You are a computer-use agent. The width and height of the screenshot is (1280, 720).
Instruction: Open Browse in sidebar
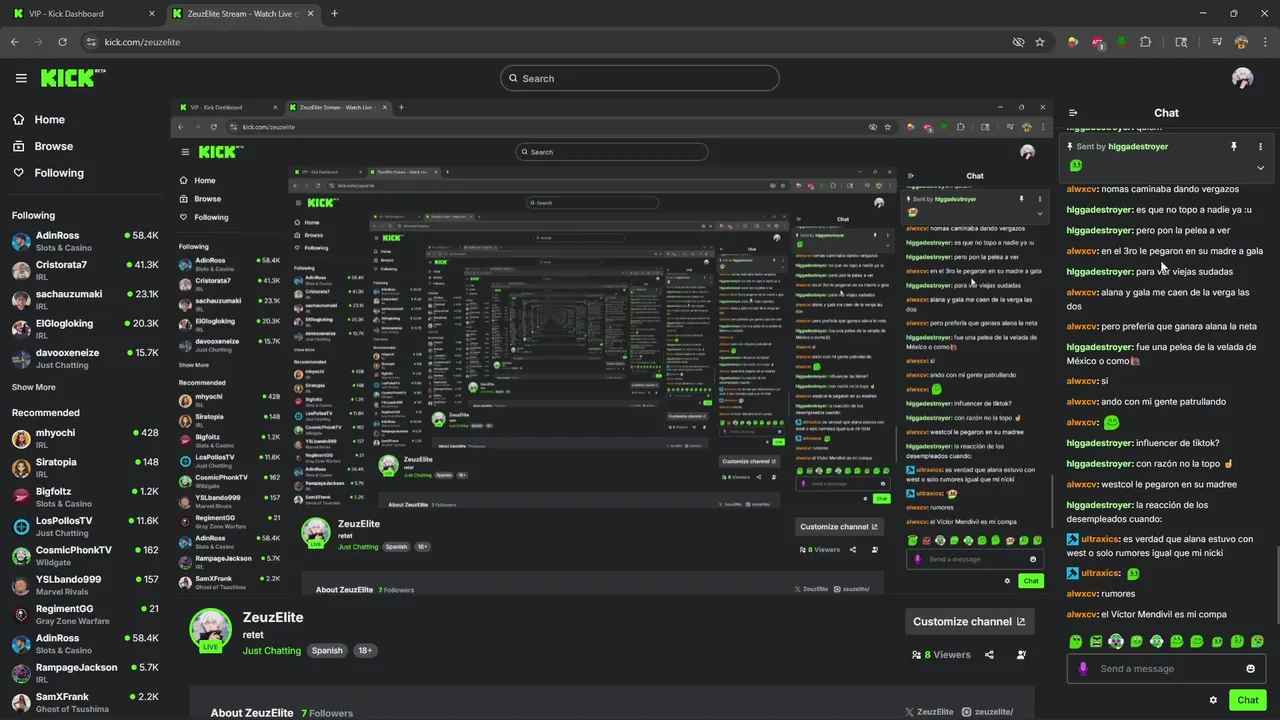(x=43, y=146)
